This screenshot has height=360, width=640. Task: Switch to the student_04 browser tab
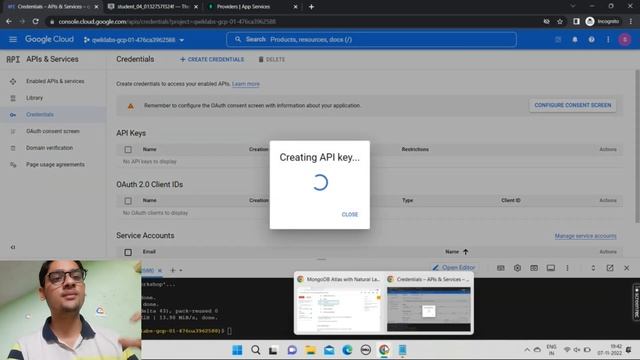pos(153,7)
